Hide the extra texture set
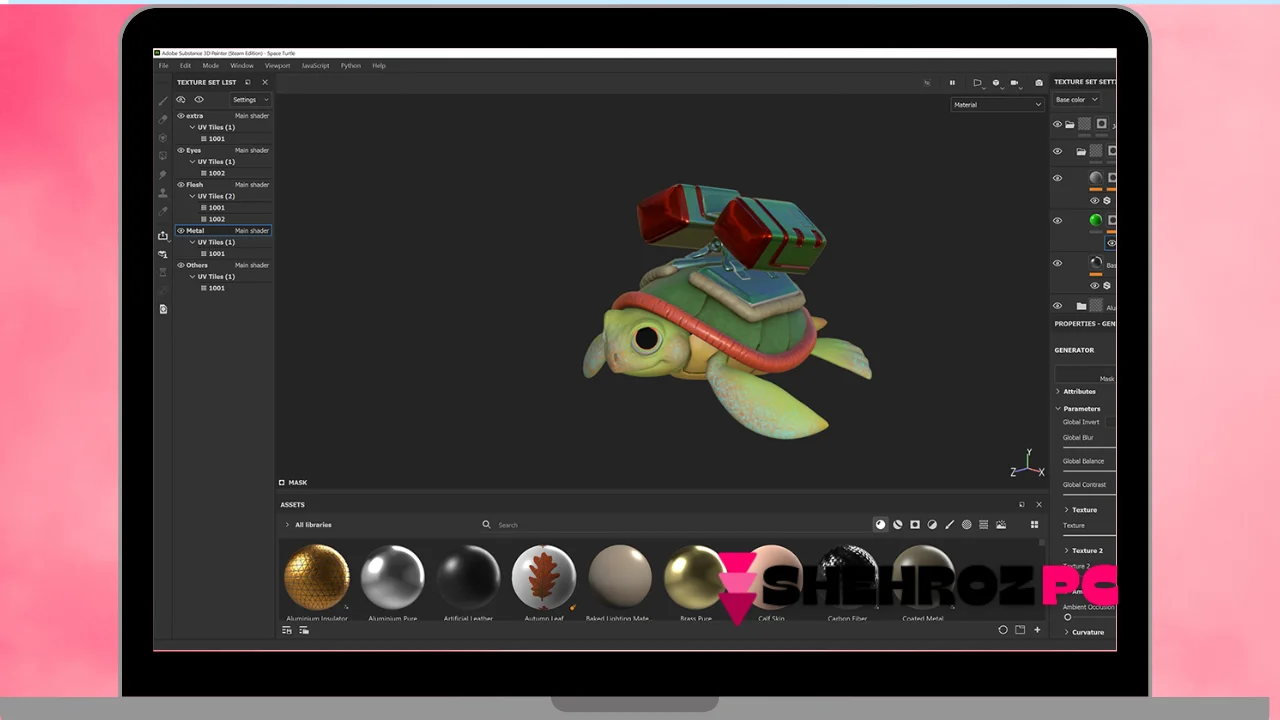The width and height of the screenshot is (1280, 720). coord(181,116)
